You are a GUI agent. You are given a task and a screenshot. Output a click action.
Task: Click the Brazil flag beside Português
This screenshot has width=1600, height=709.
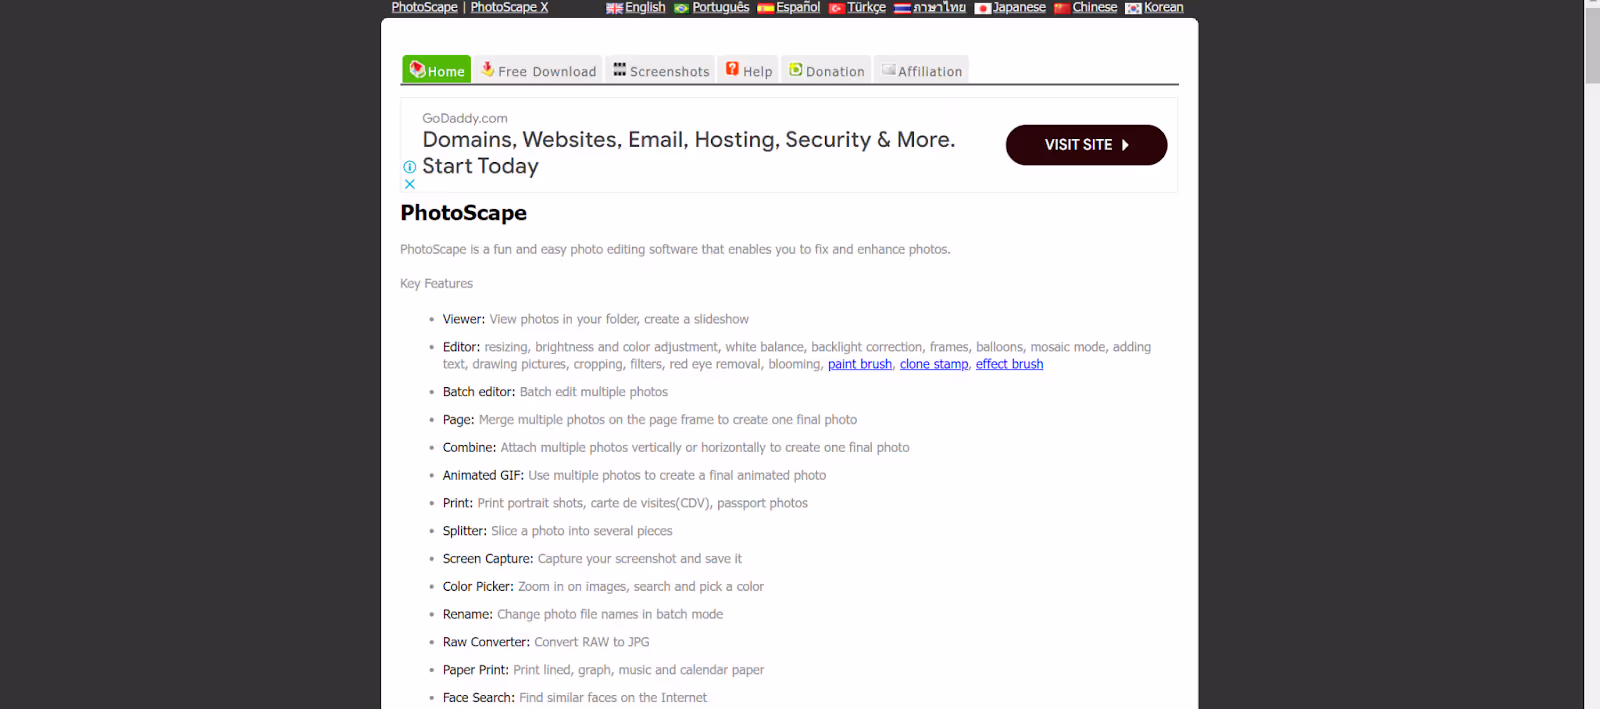tap(681, 8)
